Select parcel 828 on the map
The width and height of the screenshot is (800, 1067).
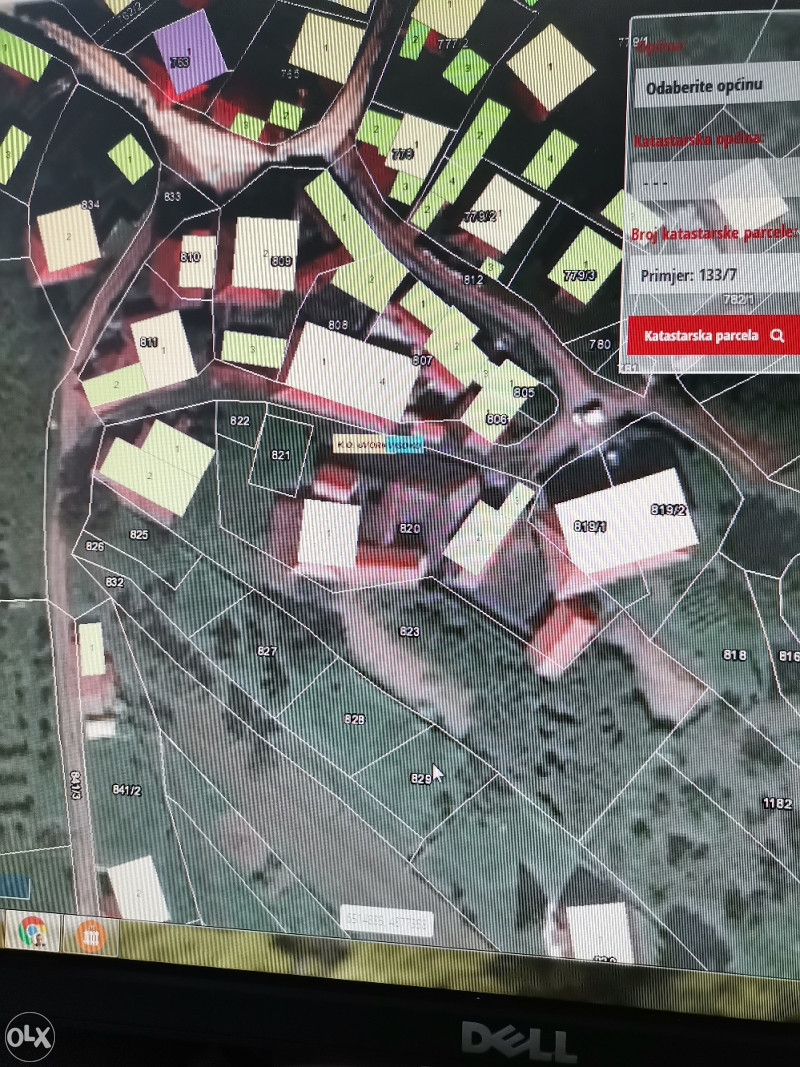tap(354, 719)
